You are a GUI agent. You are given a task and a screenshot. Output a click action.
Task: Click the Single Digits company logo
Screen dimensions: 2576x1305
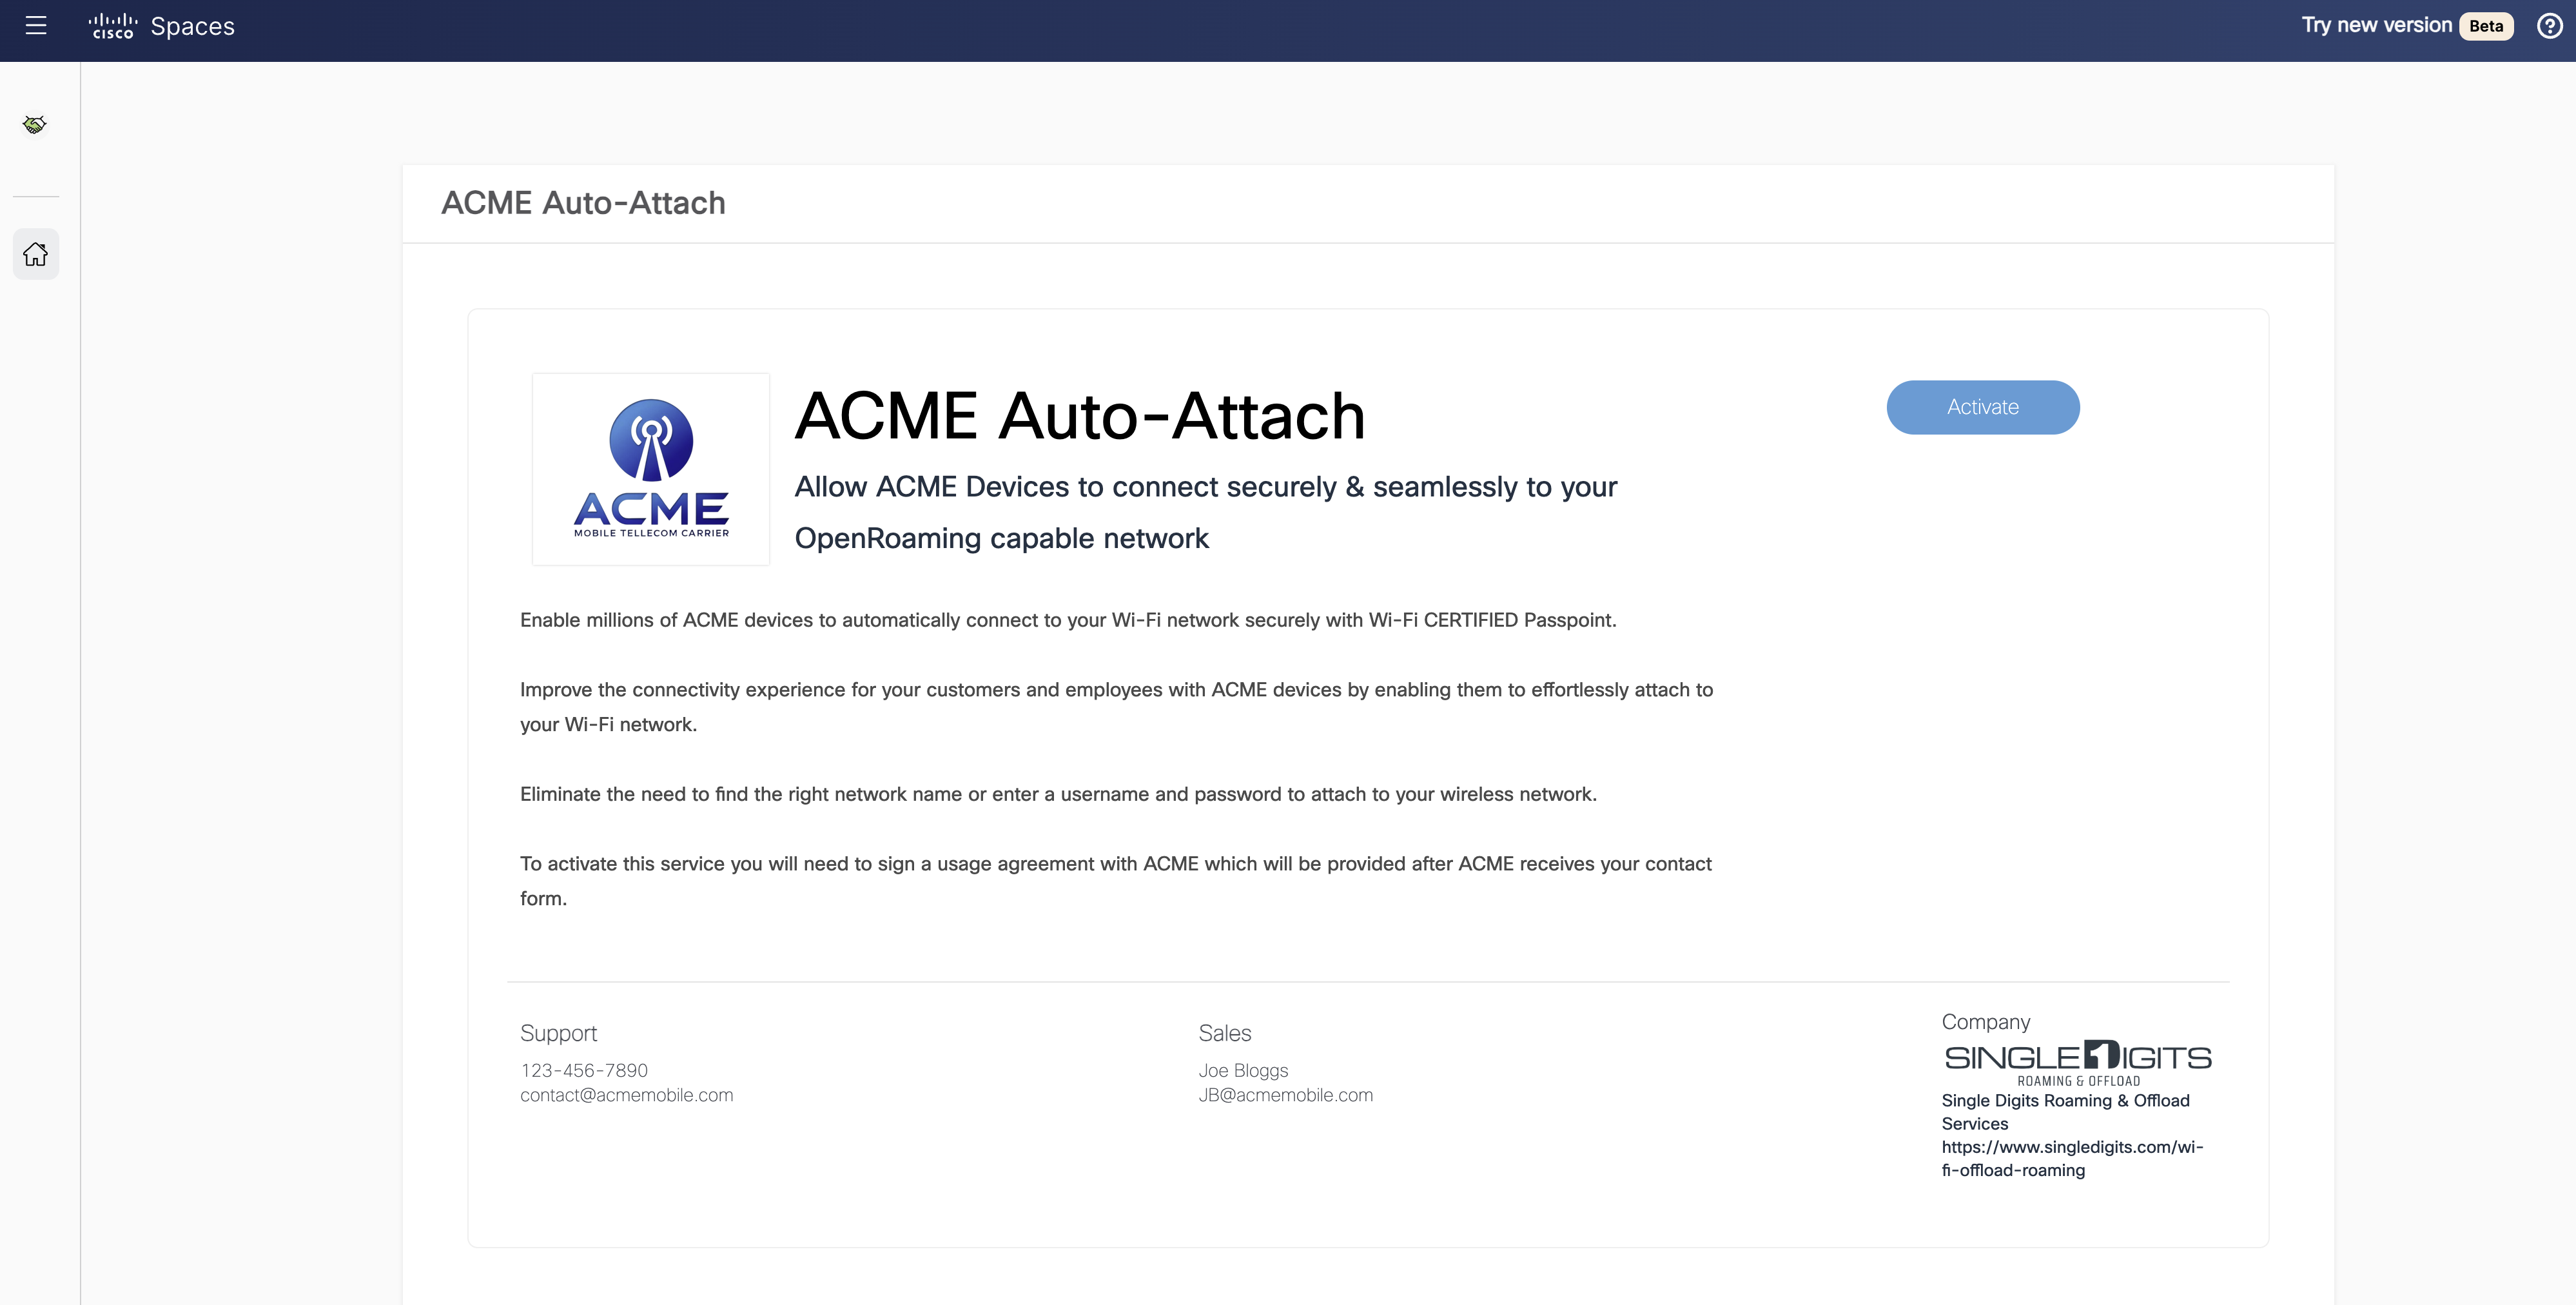(2077, 1062)
